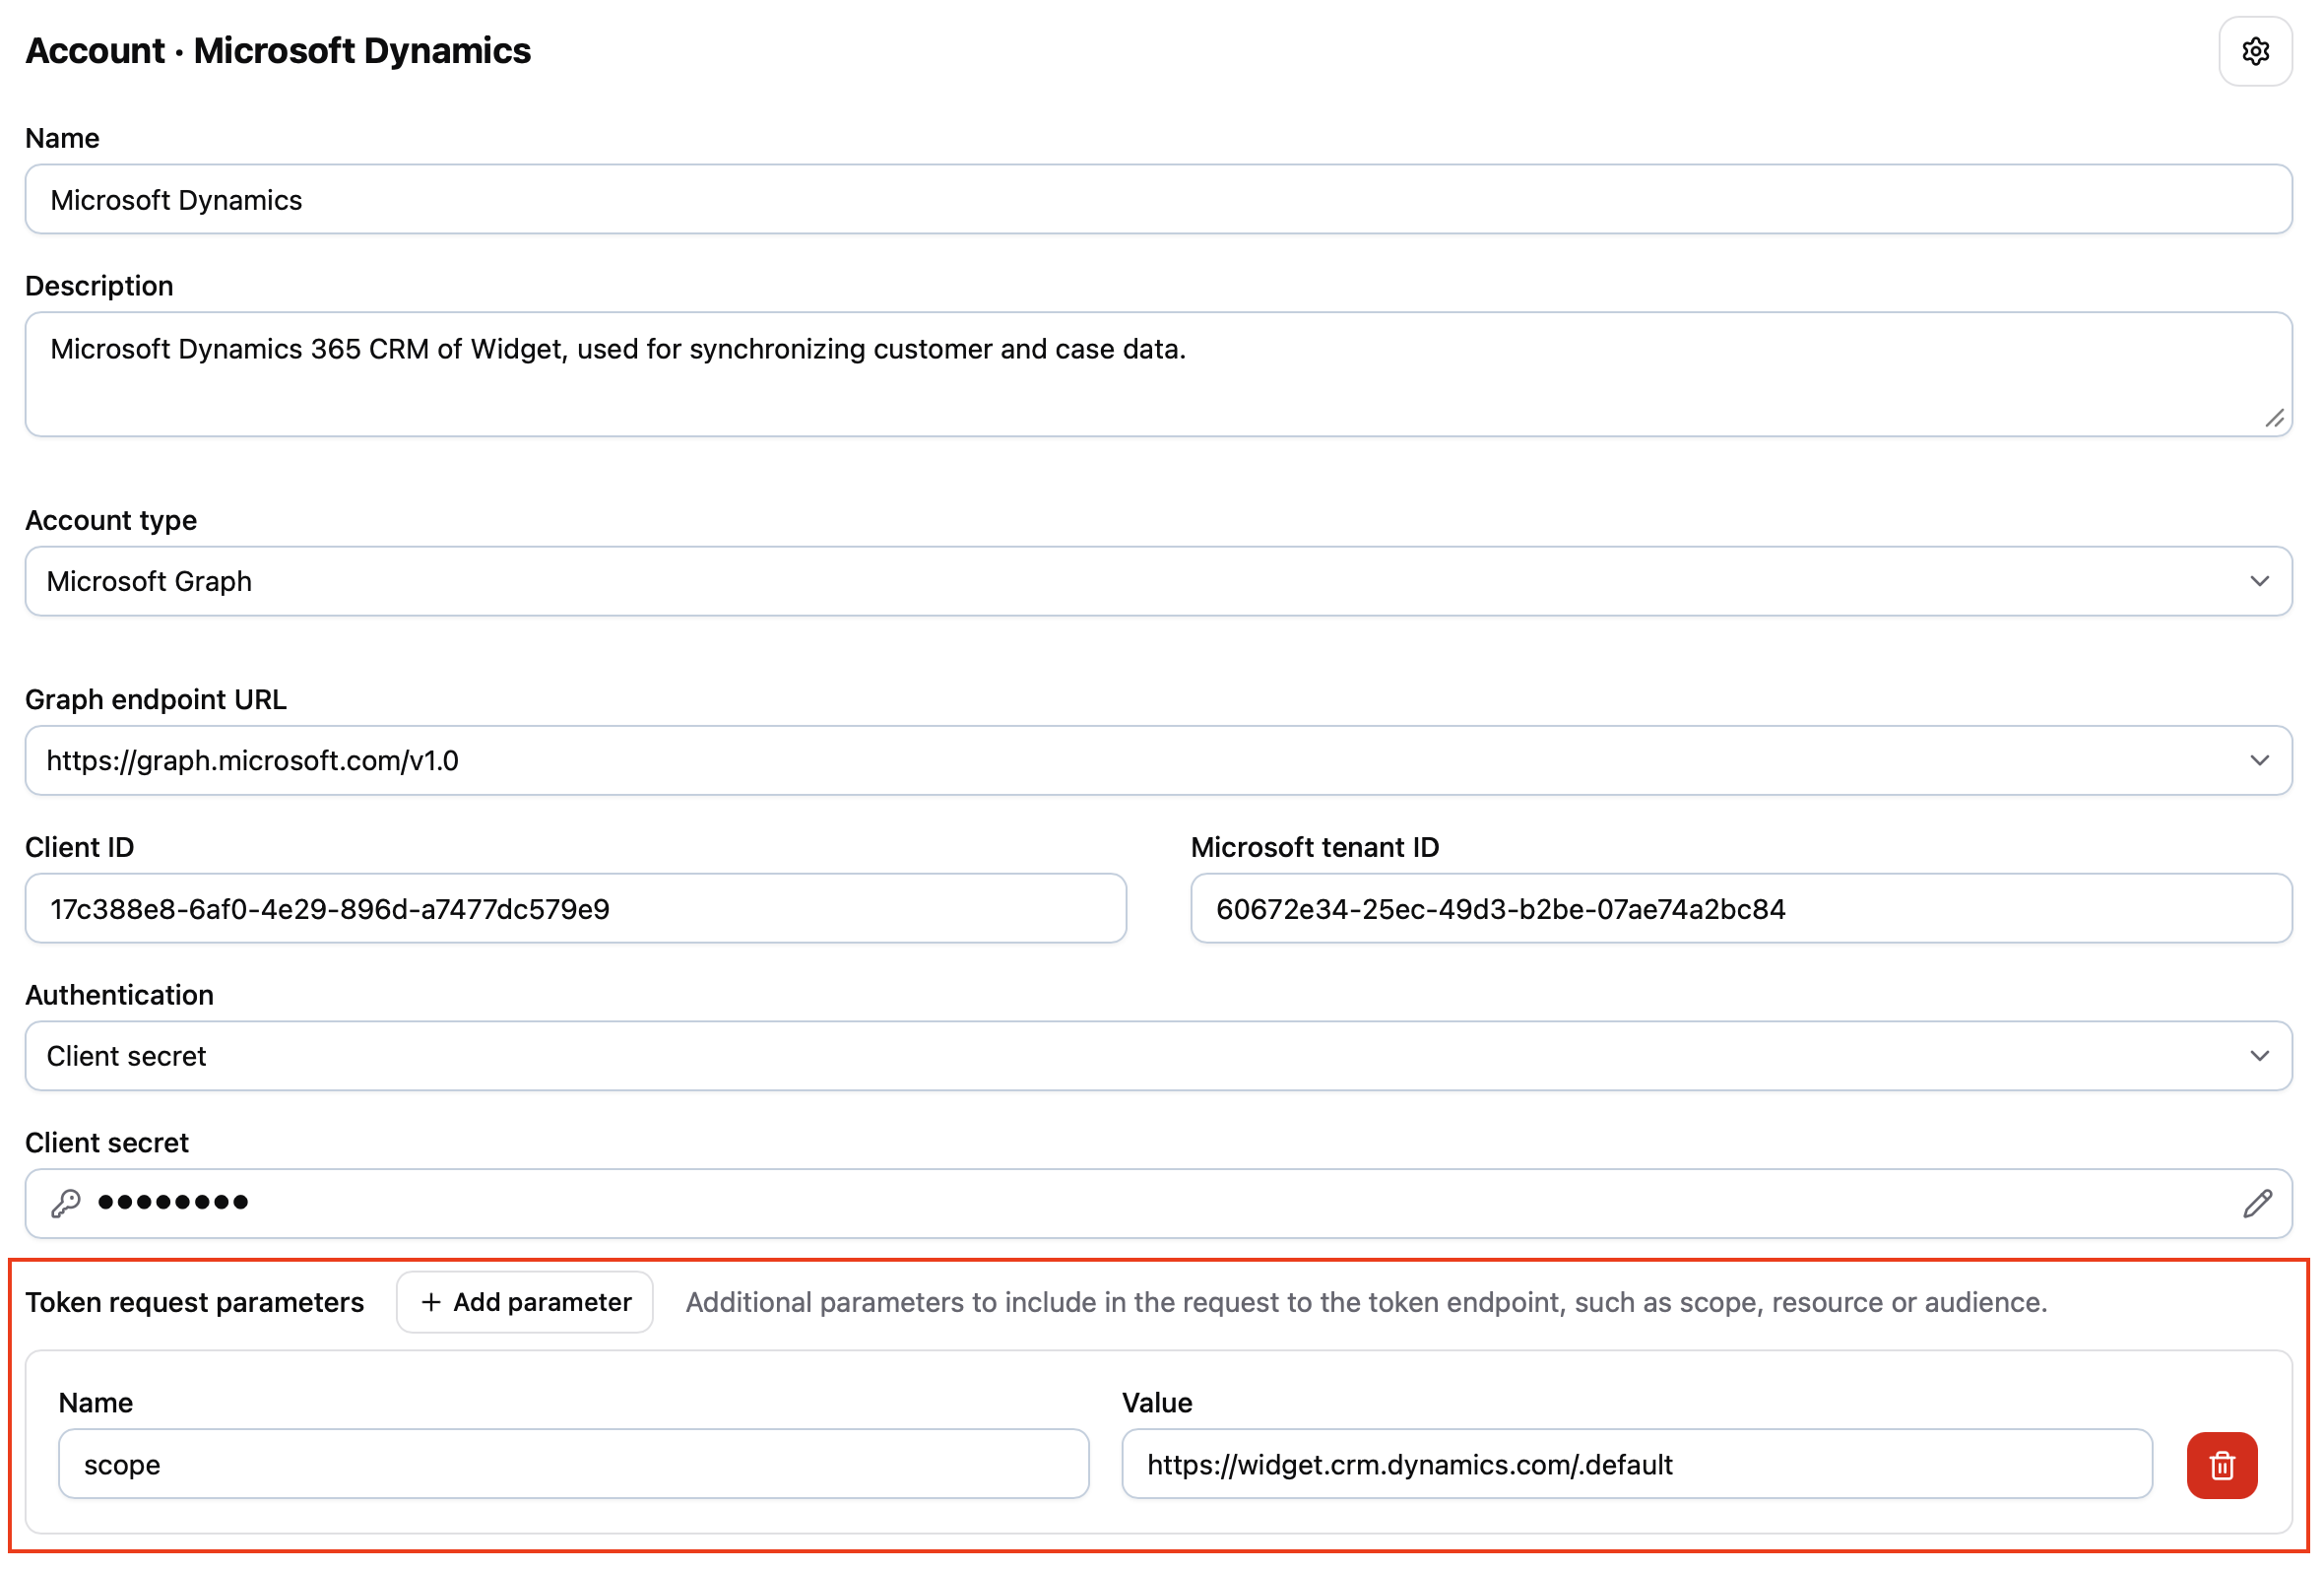
Task: Click the 'Token request parameters' label
Action: tap(195, 1302)
